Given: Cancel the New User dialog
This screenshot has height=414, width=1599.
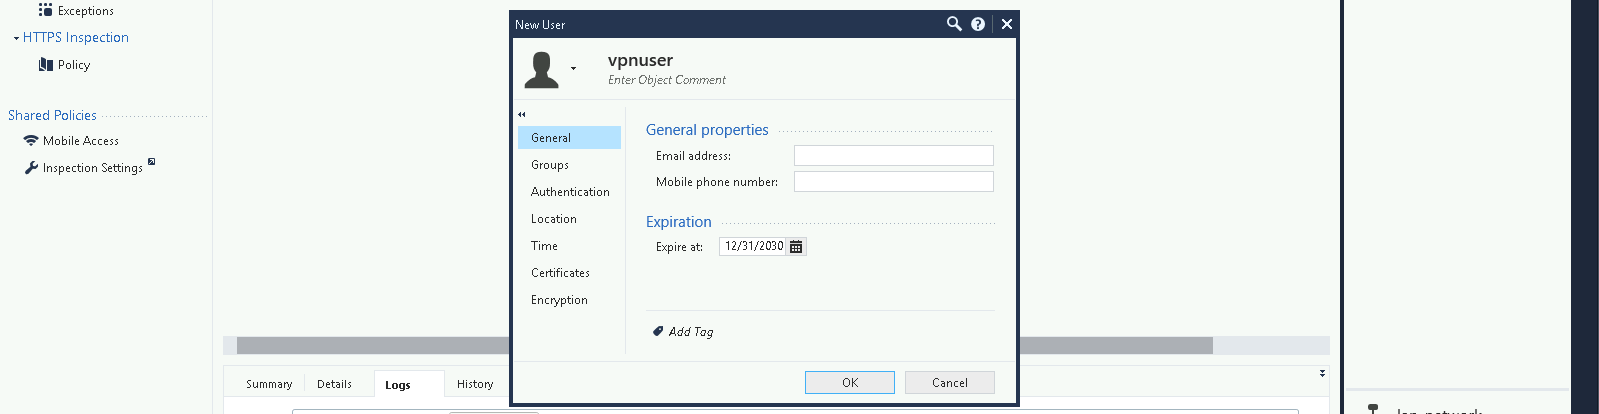Looking at the screenshot, I should pos(949,383).
